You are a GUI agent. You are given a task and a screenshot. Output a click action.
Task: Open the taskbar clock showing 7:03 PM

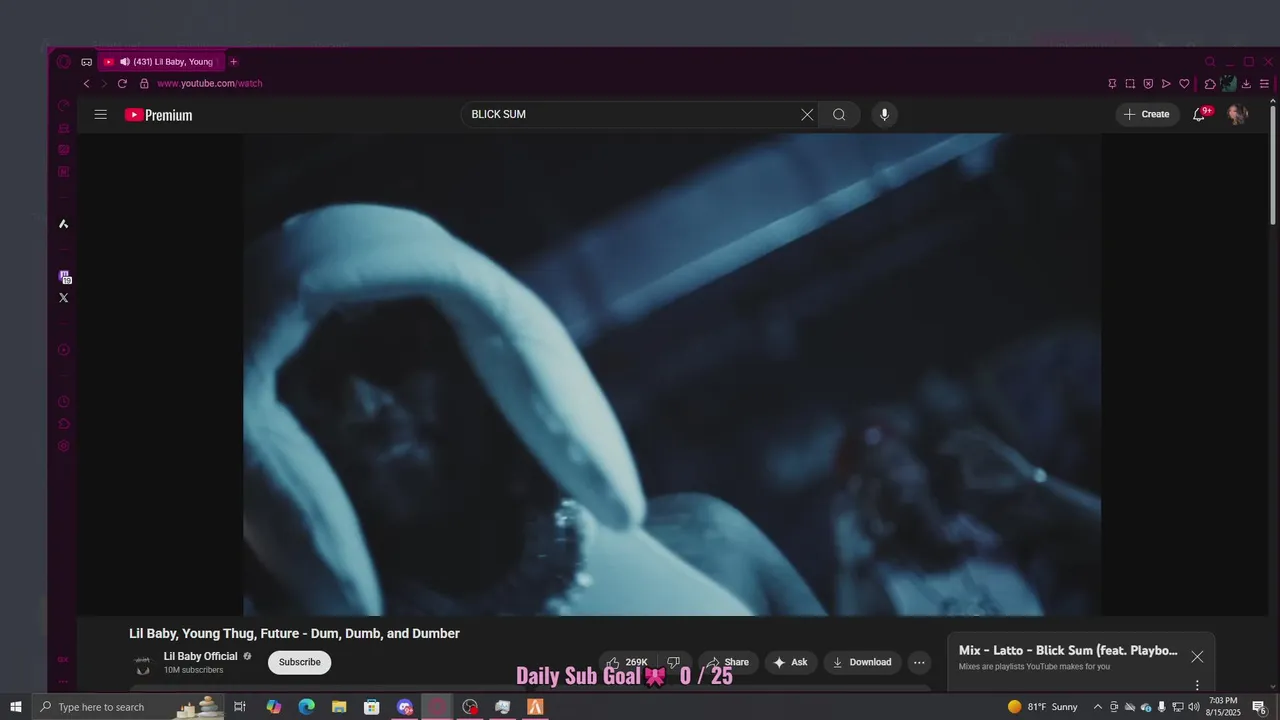tap(1223, 707)
